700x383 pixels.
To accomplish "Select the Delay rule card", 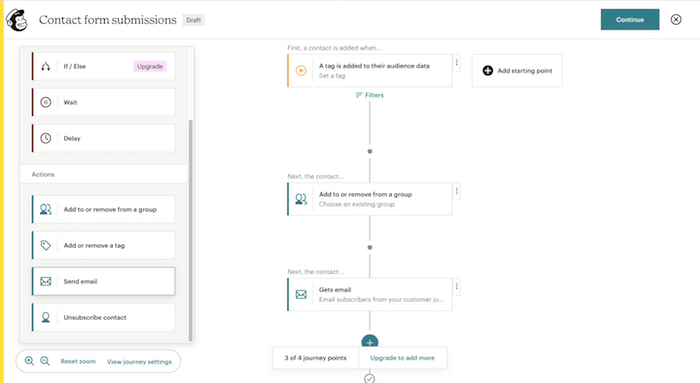I will 103,138.
